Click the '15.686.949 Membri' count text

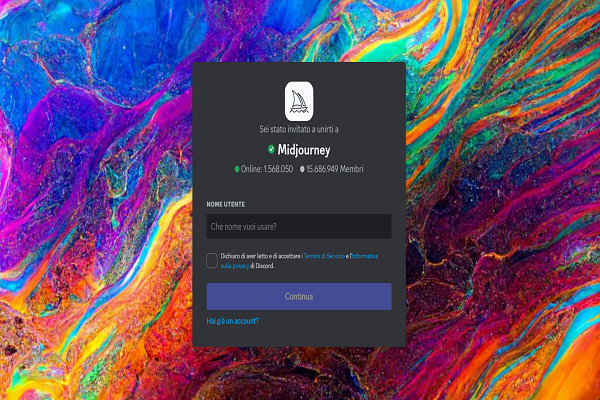(x=335, y=169)
